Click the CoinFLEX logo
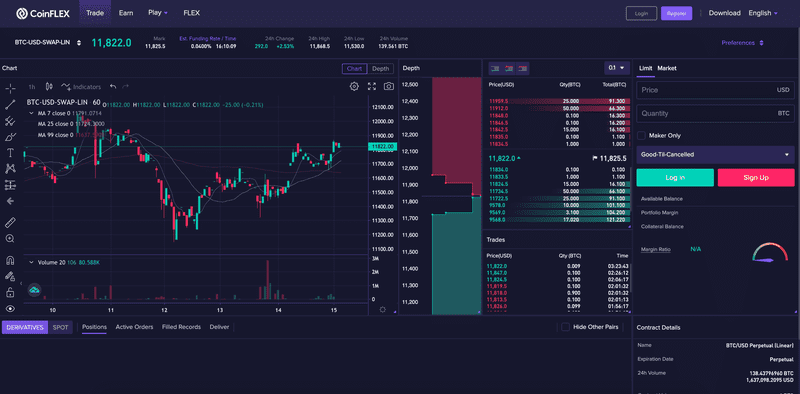The width and height of the screenshot is (800, 394). tap(42, 13)
